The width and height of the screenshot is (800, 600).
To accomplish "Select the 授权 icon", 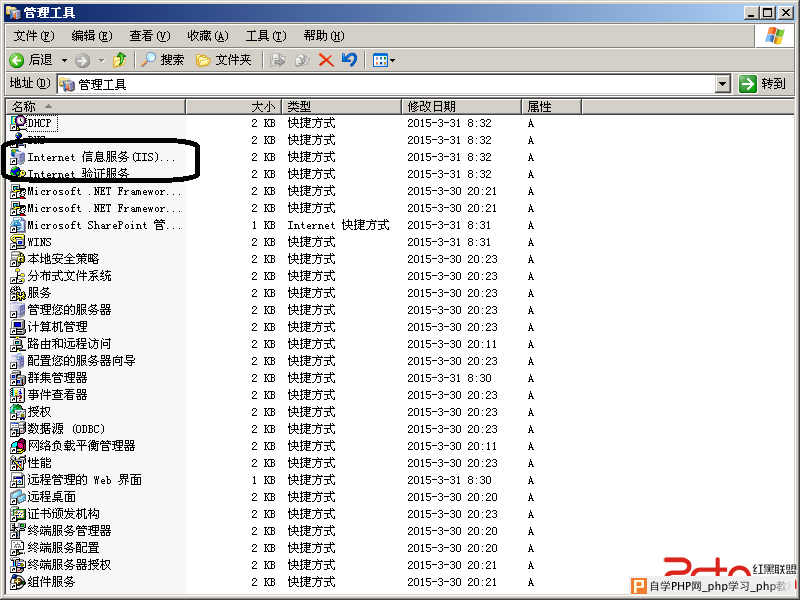I will coord(18,411).
